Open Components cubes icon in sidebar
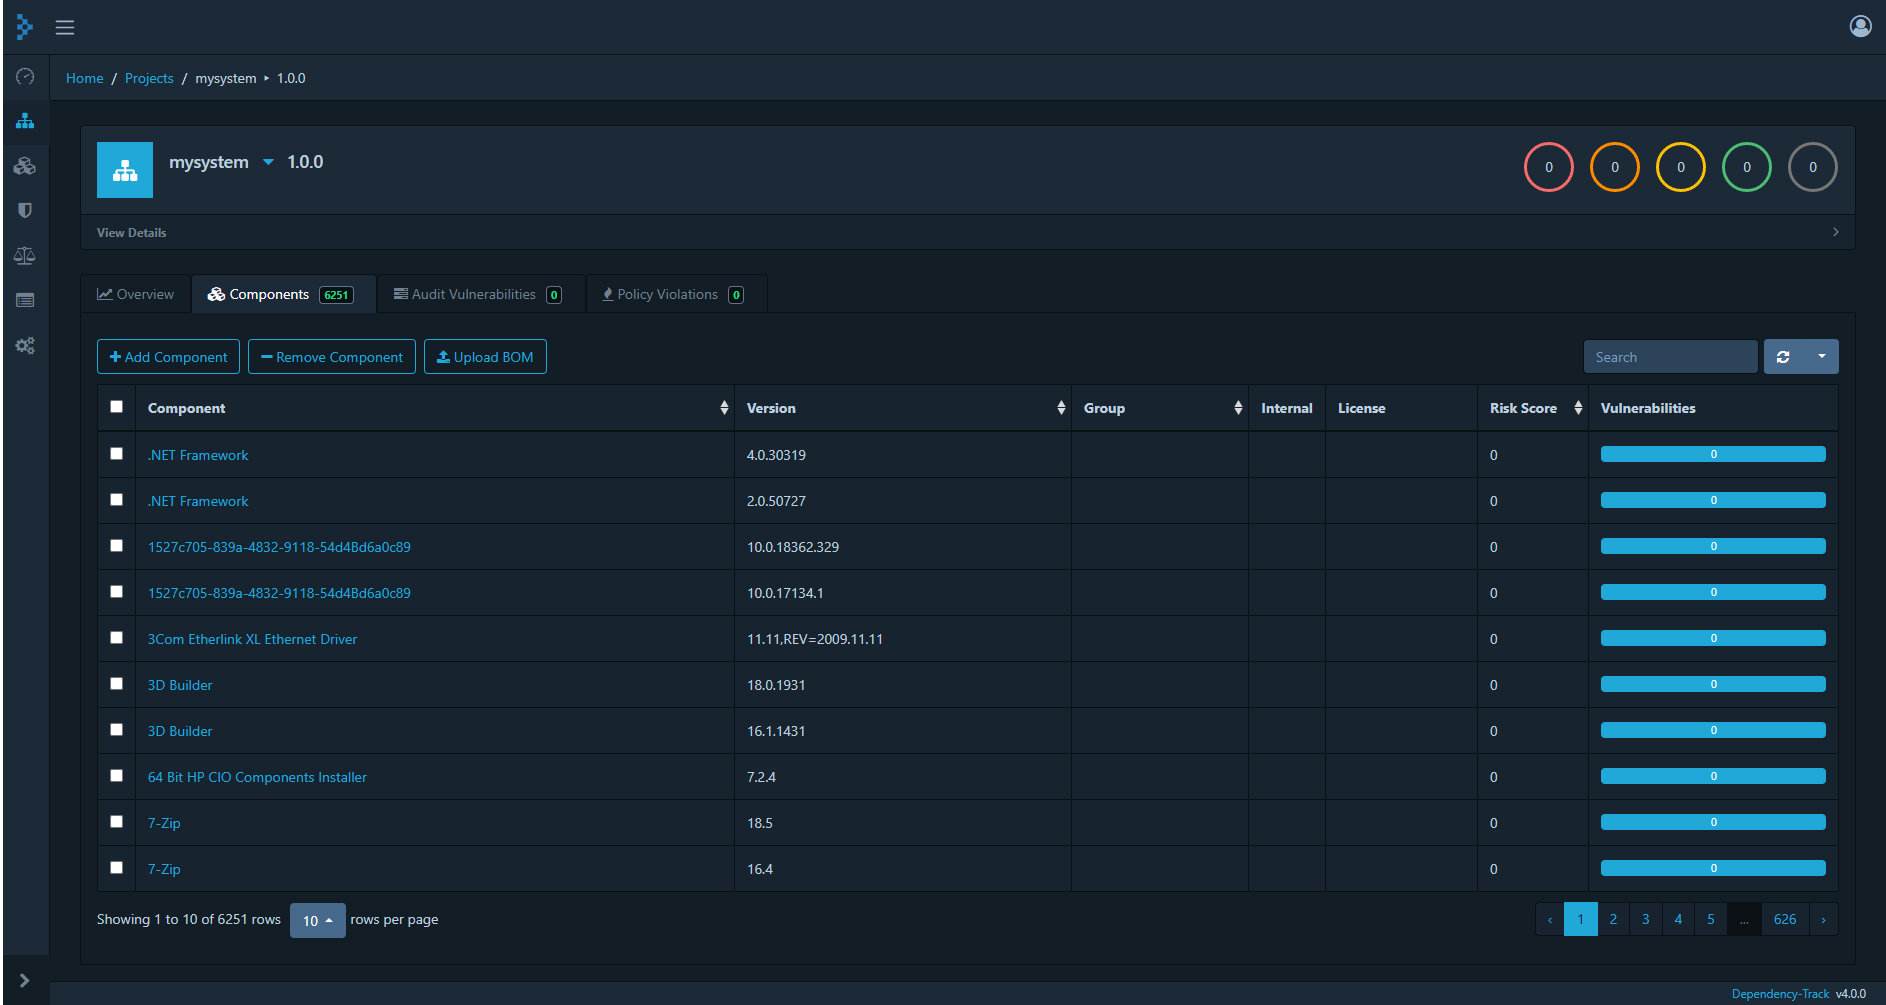The width and height of the screenshot is (1886, 1005). [25, 166]
